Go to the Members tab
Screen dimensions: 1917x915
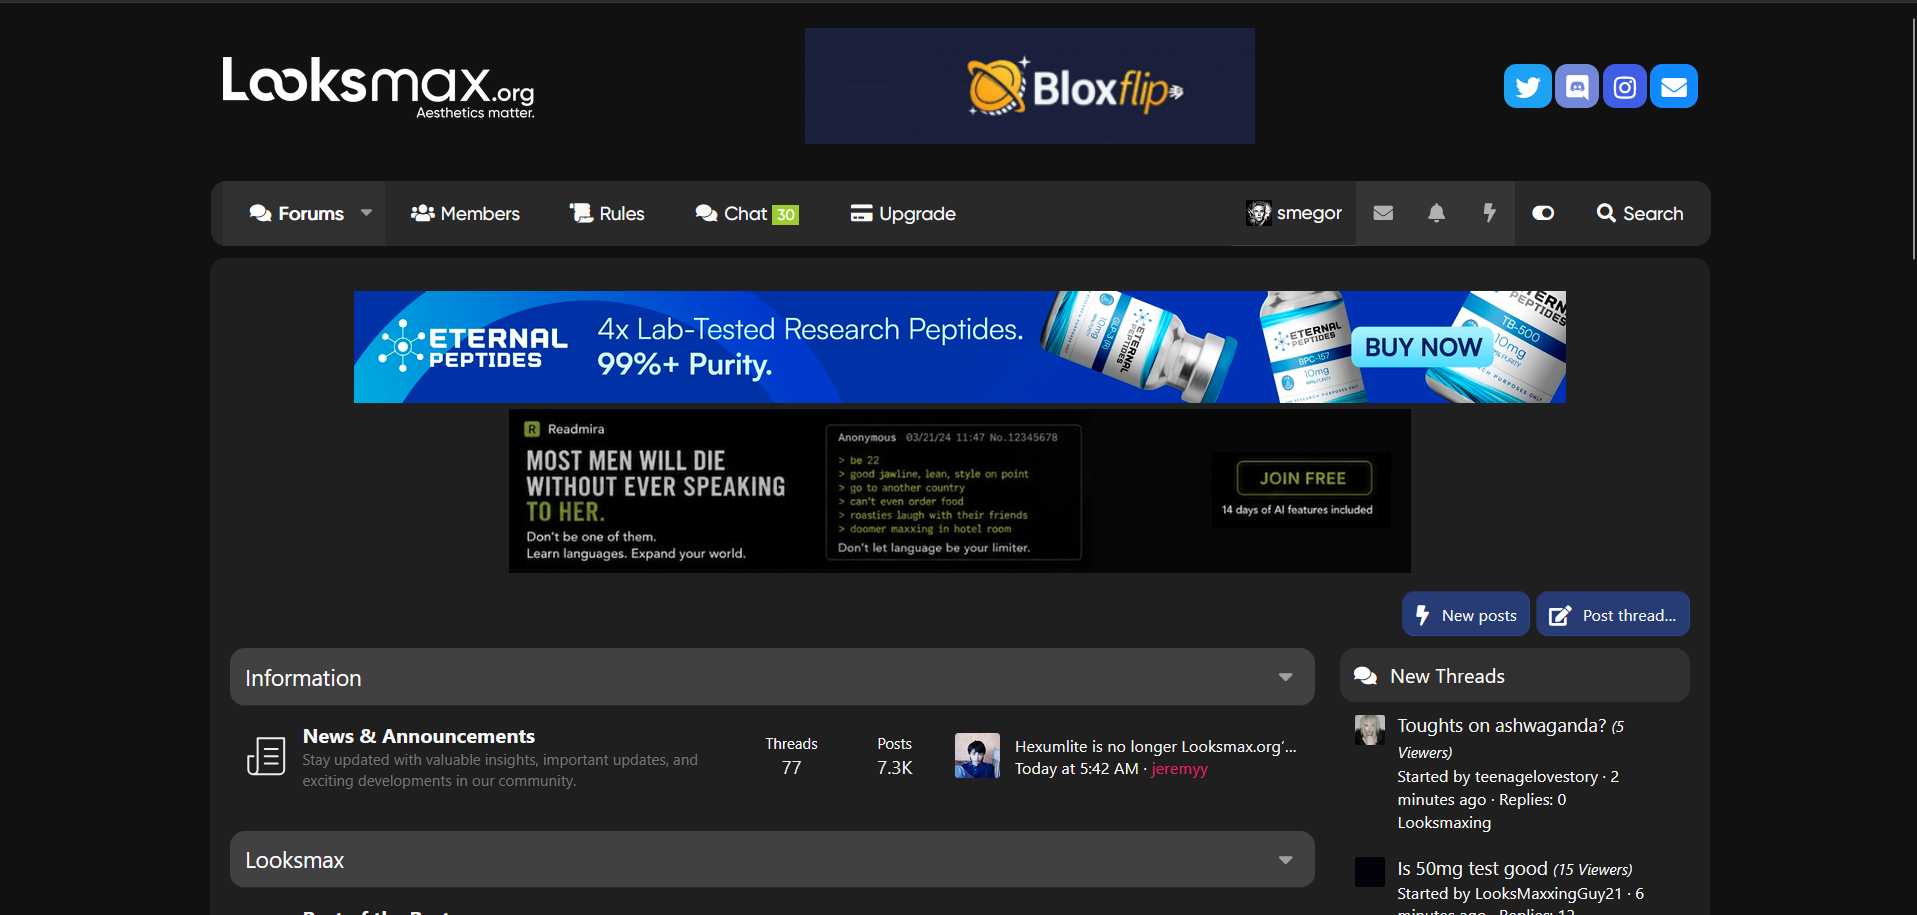pos(465,213)
